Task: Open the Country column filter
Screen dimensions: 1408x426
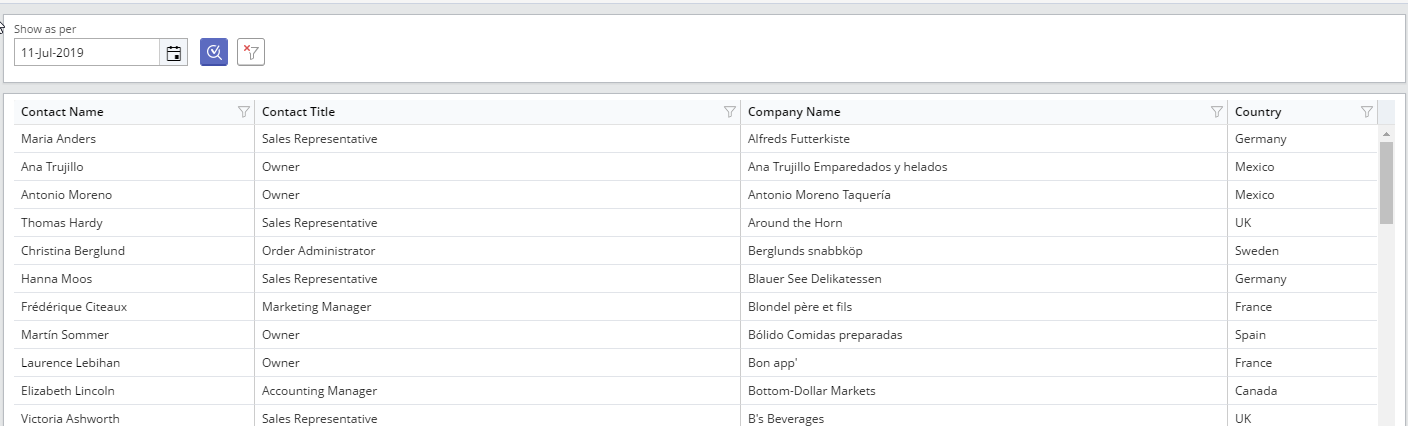Action: tap(1366, 112)
